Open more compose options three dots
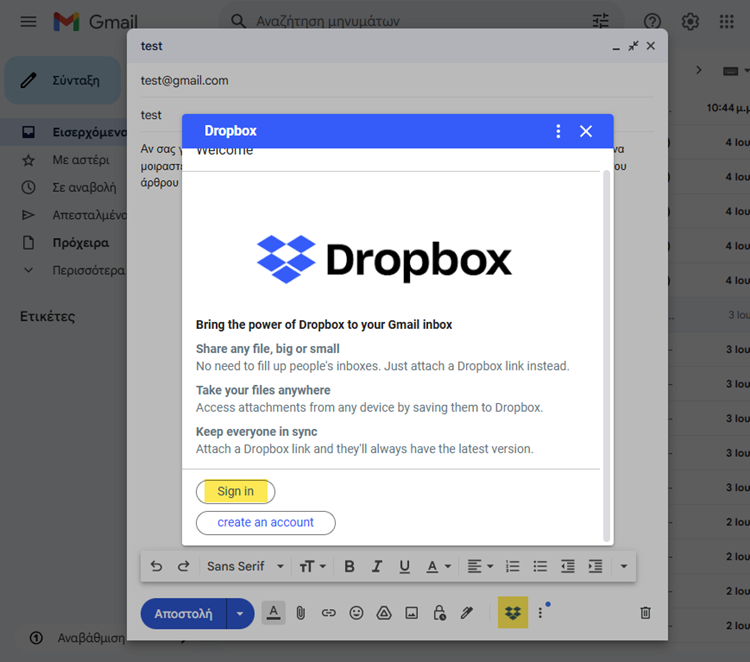 tap(540, 613)
